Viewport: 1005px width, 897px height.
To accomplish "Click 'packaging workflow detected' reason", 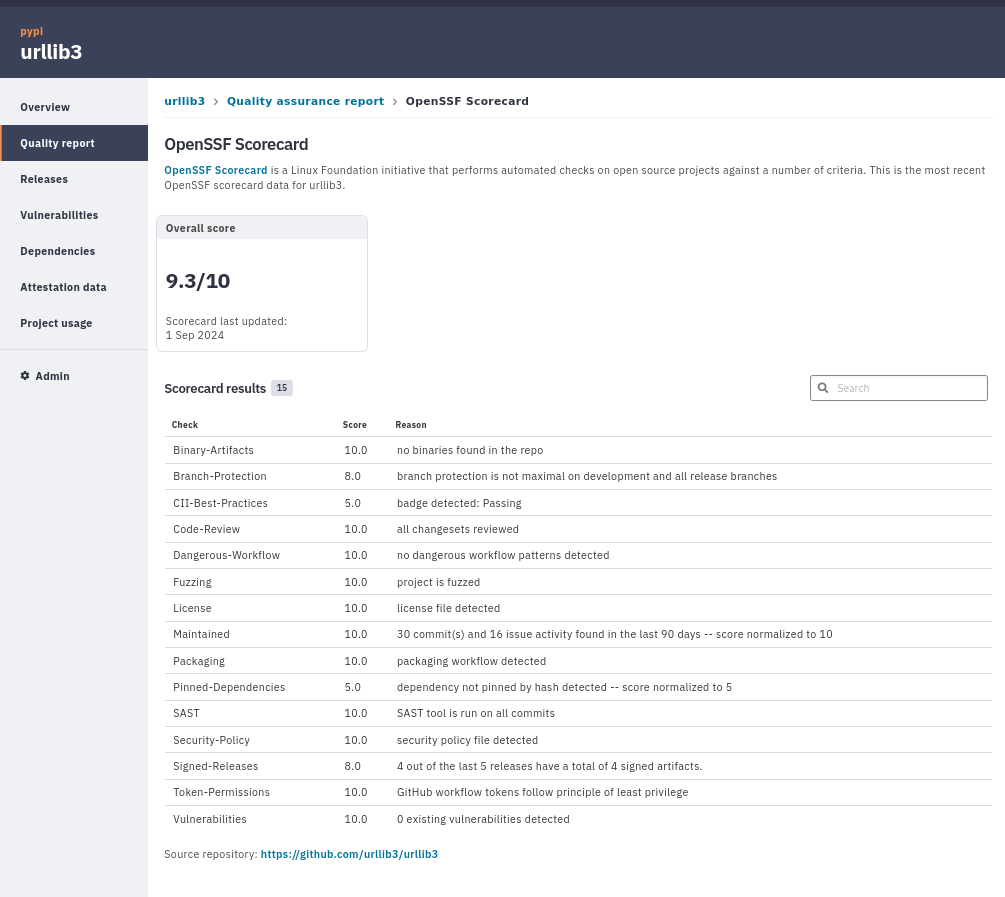I will tap(471, 661).
